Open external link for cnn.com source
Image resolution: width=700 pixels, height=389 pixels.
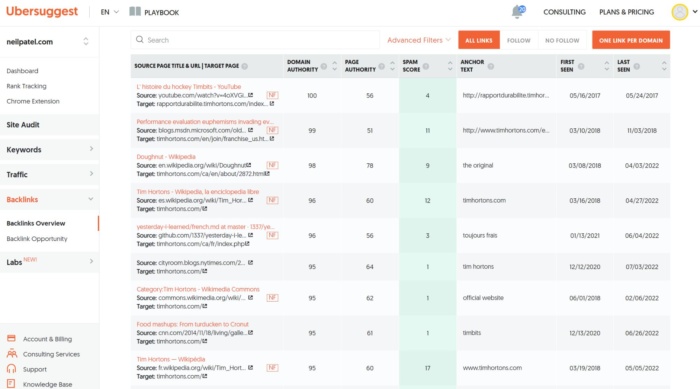[x=250, y=333]
